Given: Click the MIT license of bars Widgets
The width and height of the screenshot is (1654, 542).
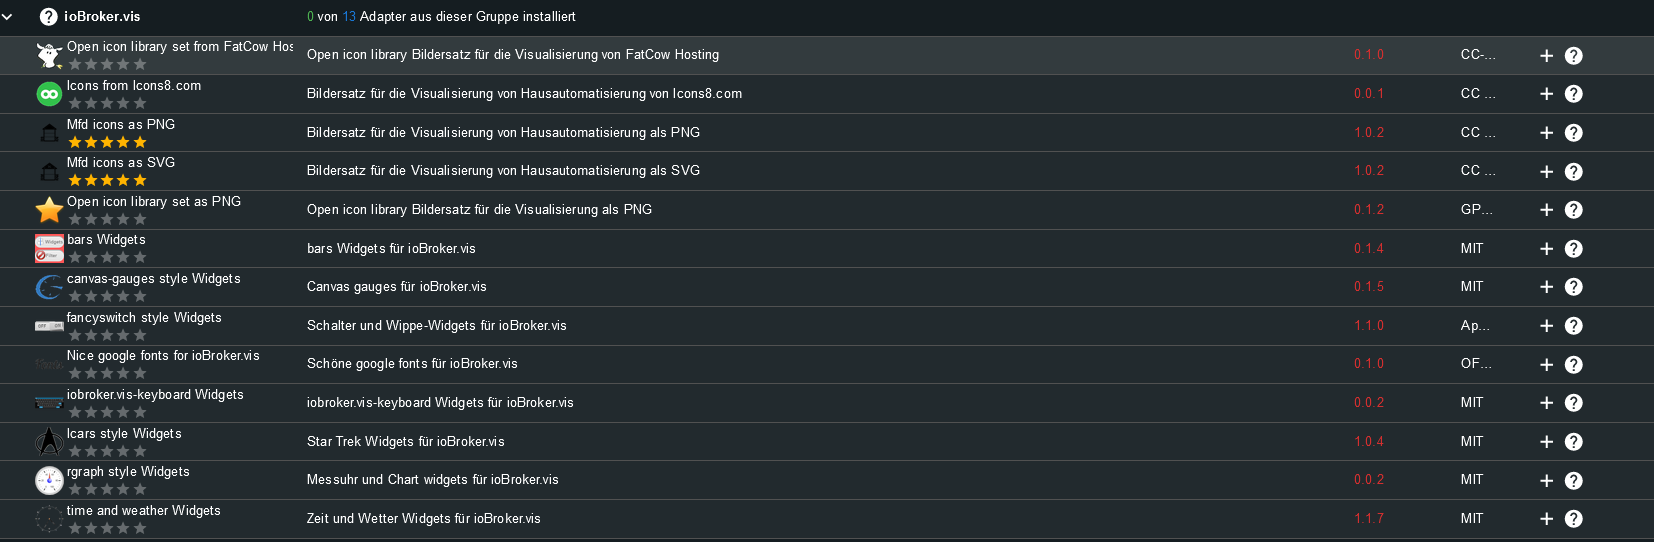Looking at the screenshot, I should click(1472, 249).
